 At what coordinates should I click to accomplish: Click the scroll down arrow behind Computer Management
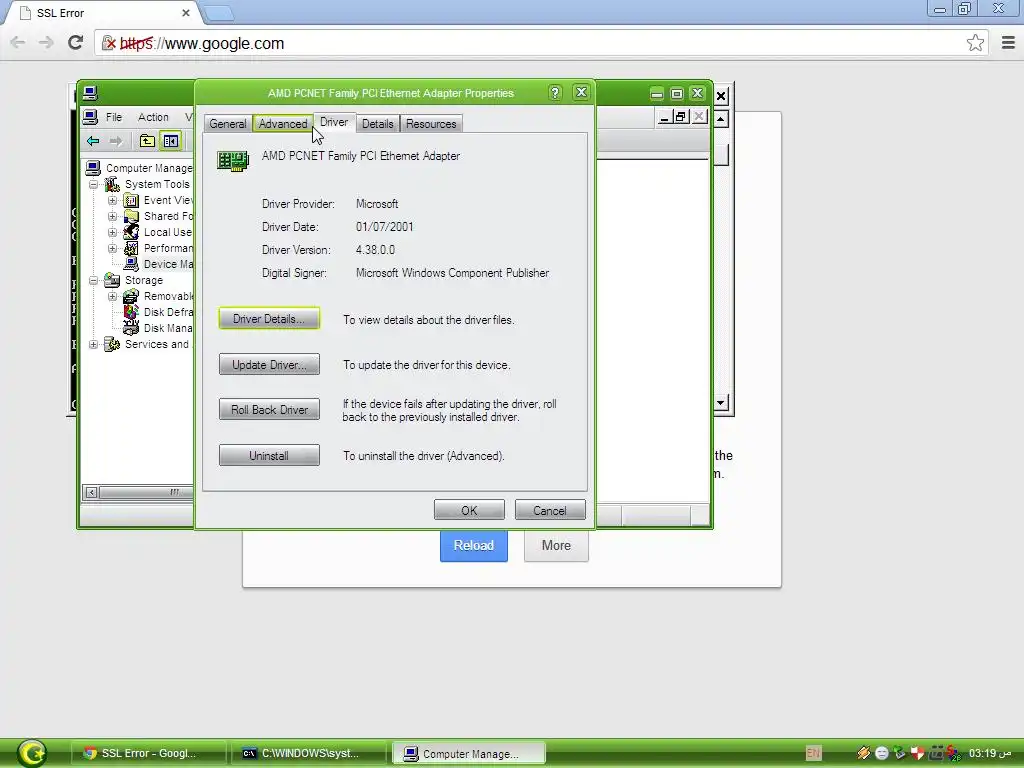(x=720, y=402)
